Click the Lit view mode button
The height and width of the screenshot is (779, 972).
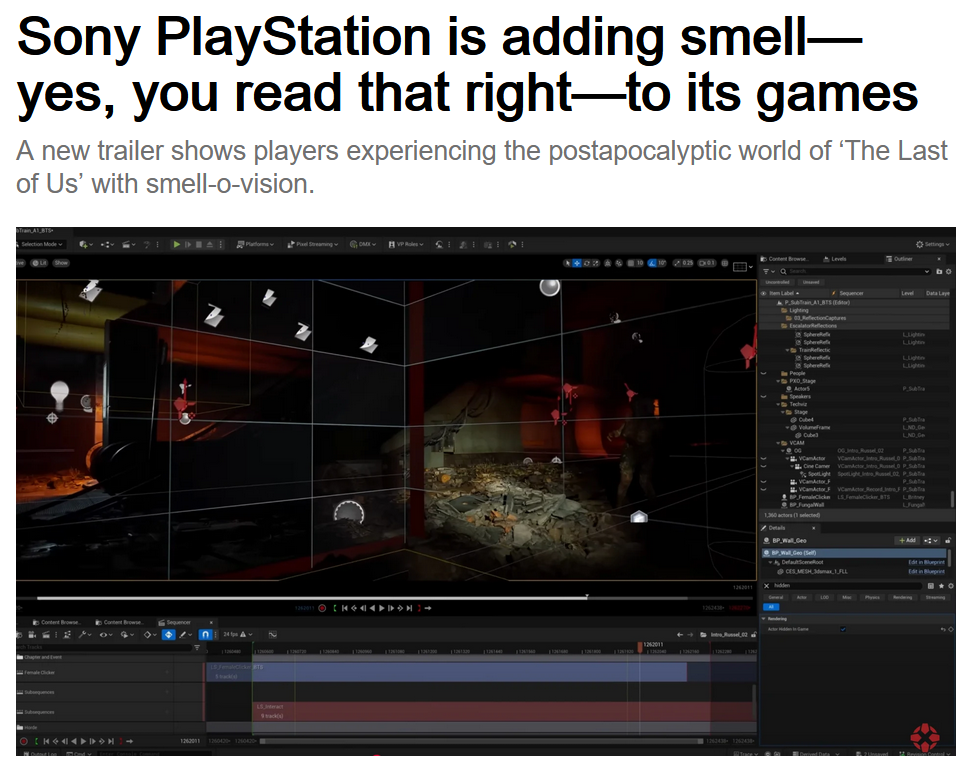tap(42, 263)
